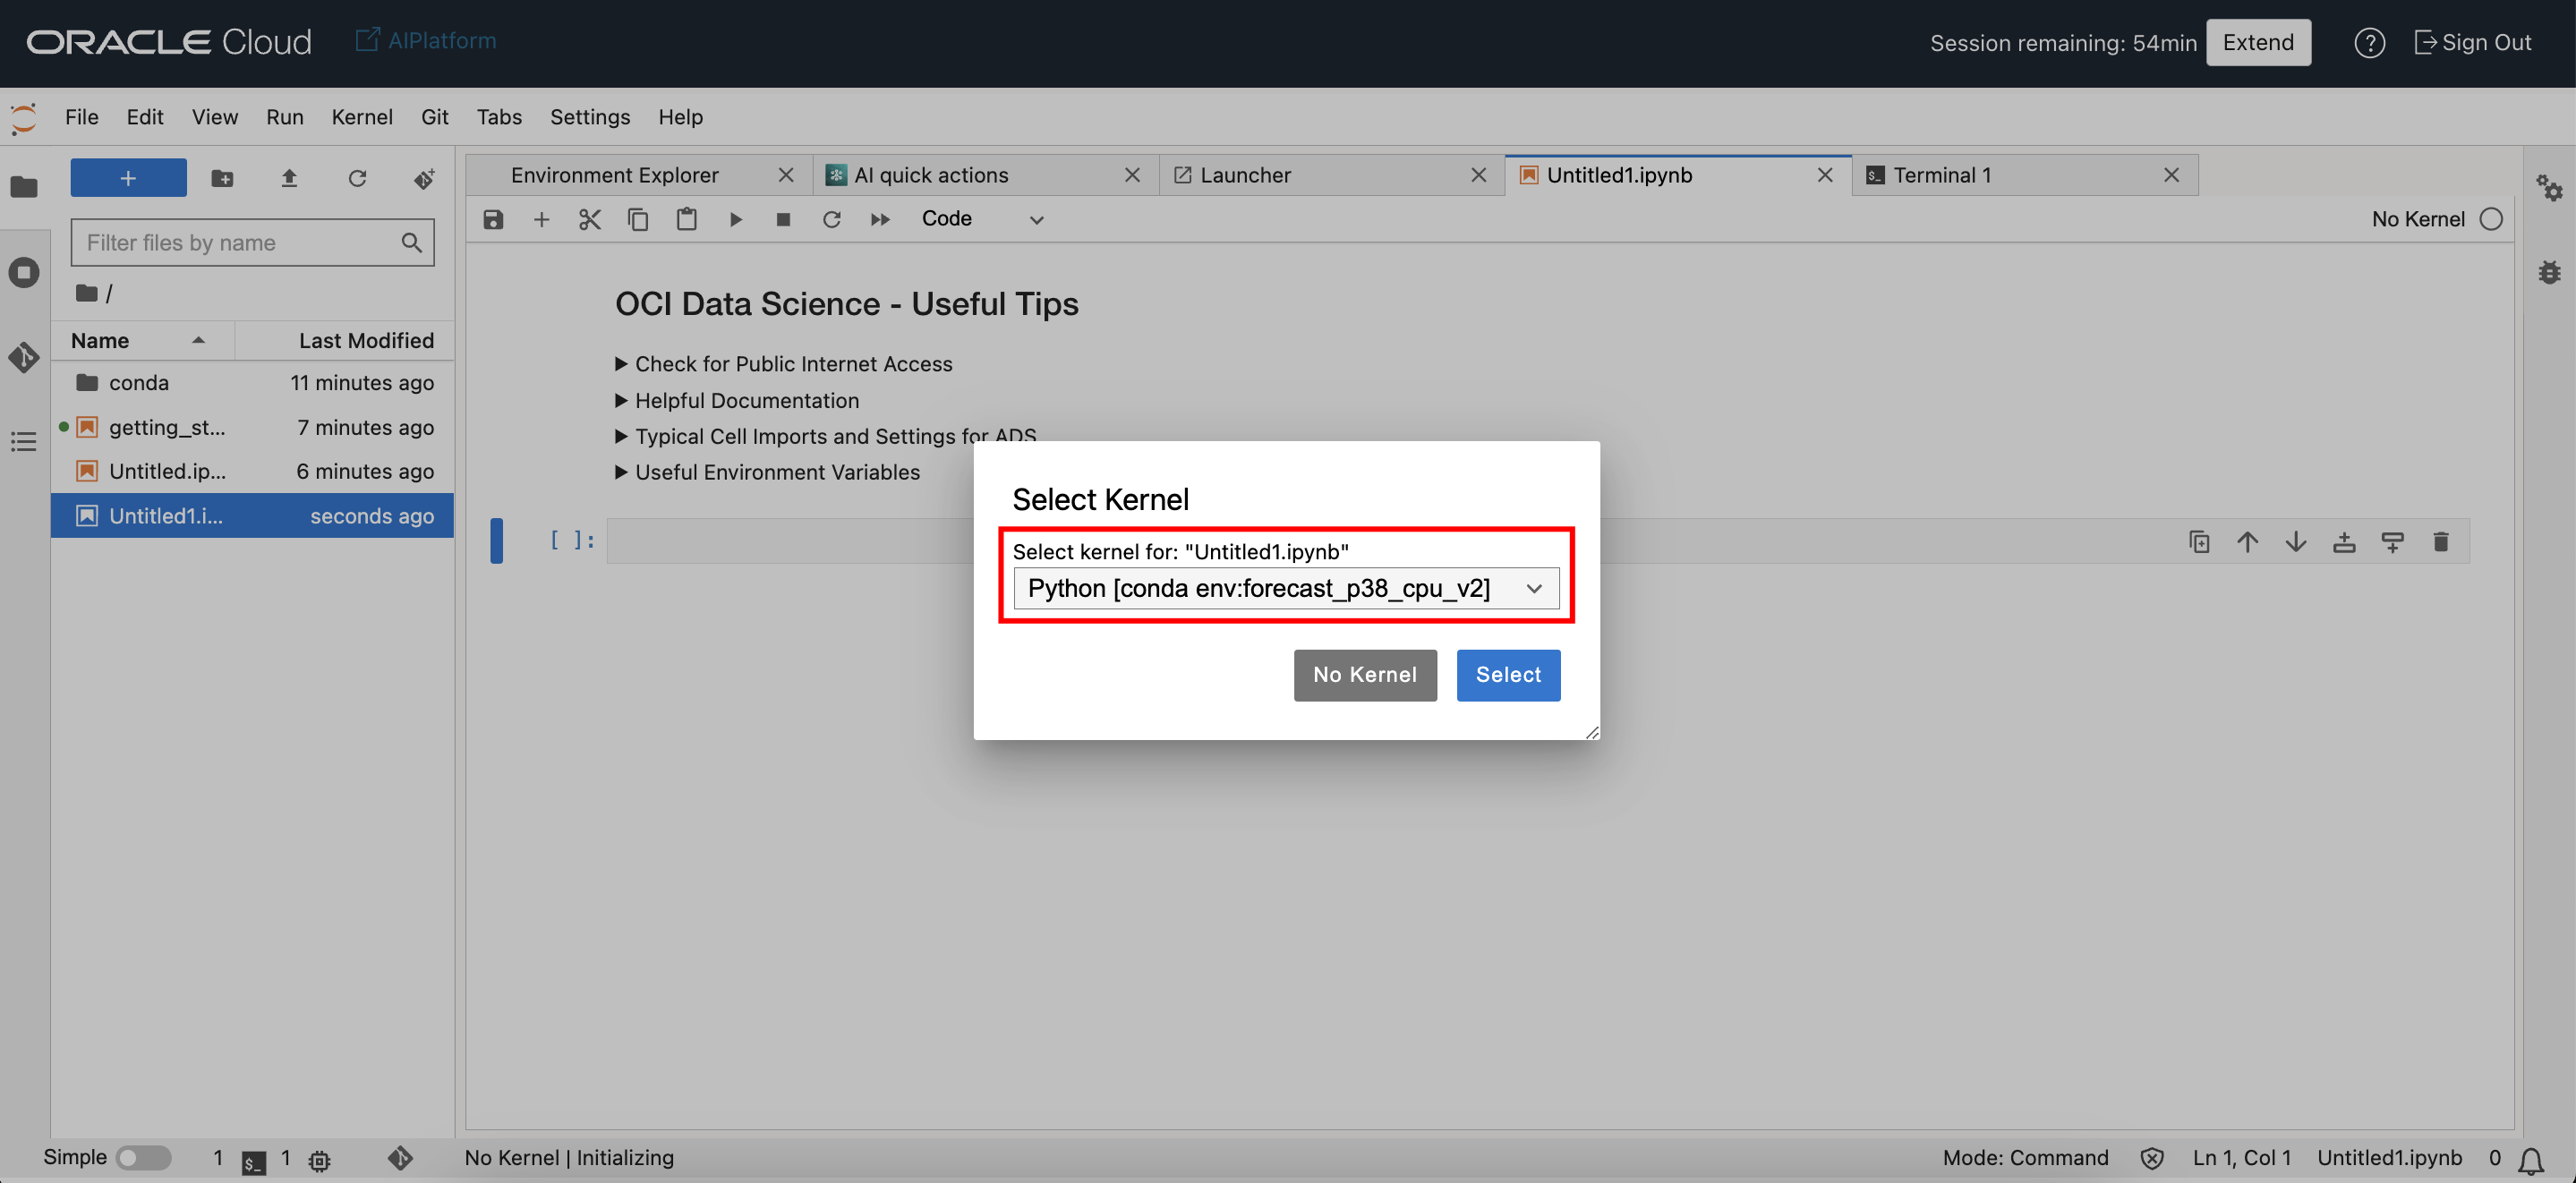Viewport: 2576px width, 1183px height.
Task: Open running terminals and kernels sidebar
Action: (x=24, y=272)
